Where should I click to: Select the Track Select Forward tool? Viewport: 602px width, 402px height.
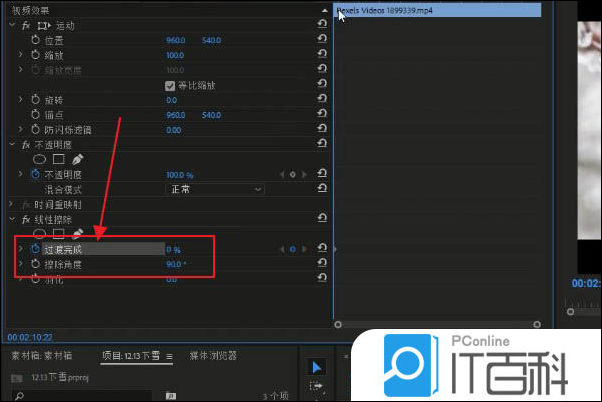click(x=316, y=385)
